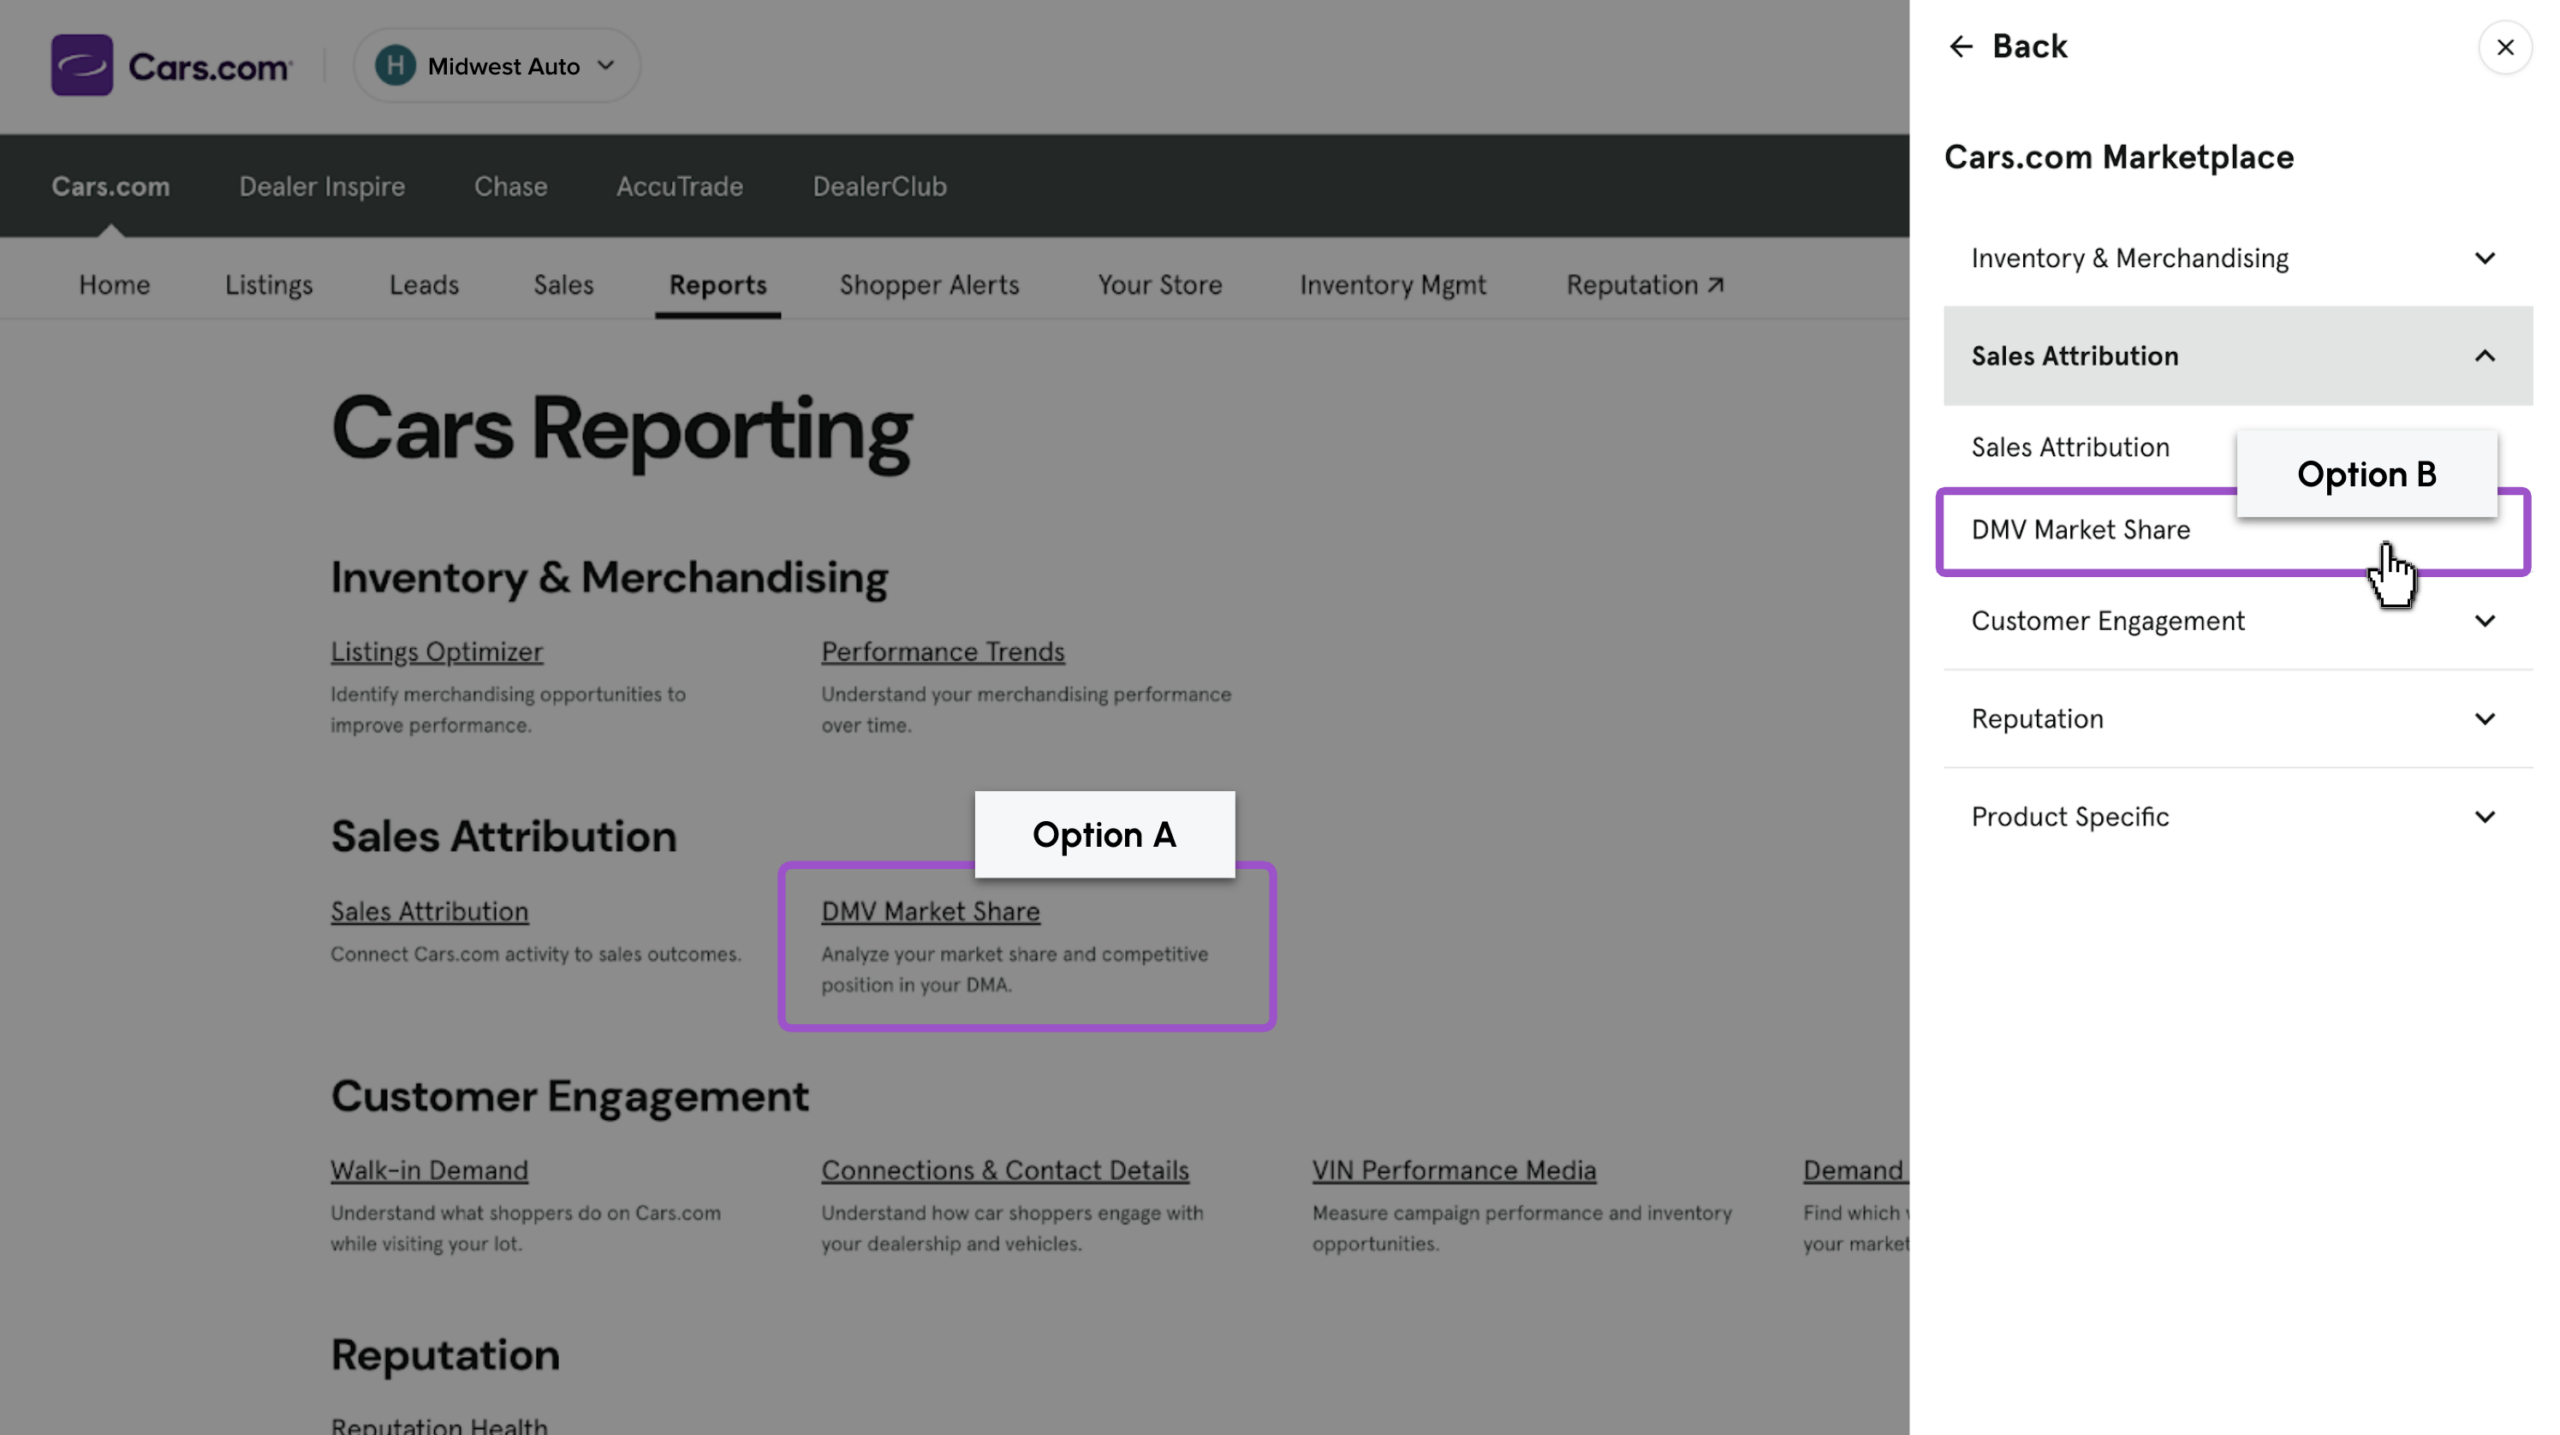Open Connections & Contact Details report link
Screen dimensions: 2560x1435
[x=1005, y=1170]
